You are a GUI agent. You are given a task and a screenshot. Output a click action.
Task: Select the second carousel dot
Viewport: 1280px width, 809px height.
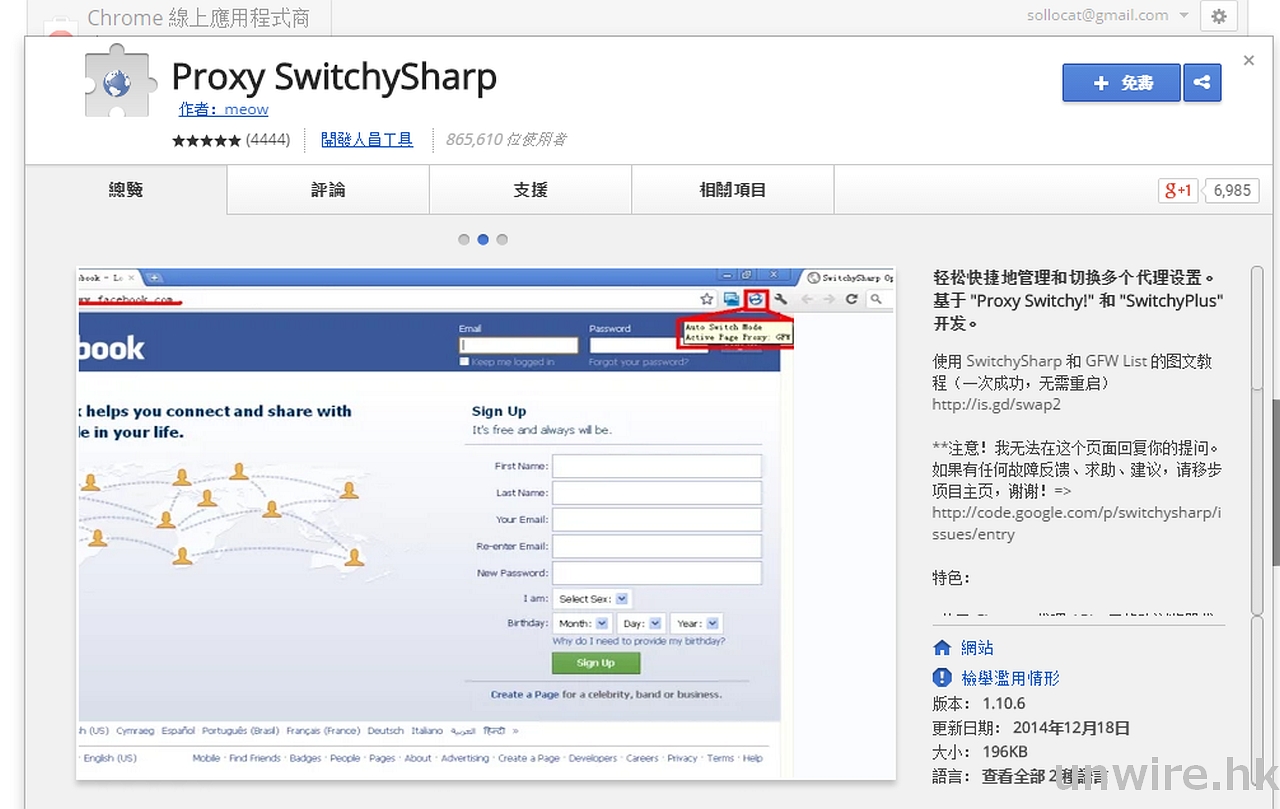pos(483,240)
